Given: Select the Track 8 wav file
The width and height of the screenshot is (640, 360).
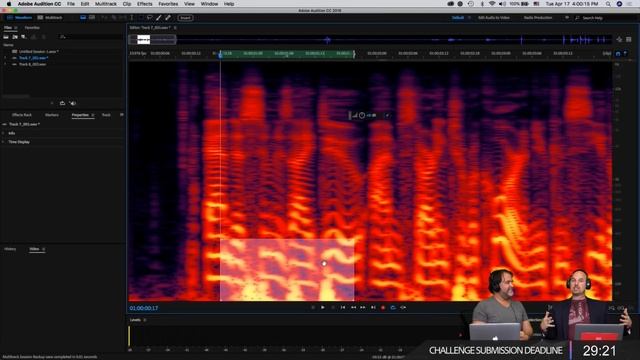Looking at the screenshot, I should click(x=32, y=64).
